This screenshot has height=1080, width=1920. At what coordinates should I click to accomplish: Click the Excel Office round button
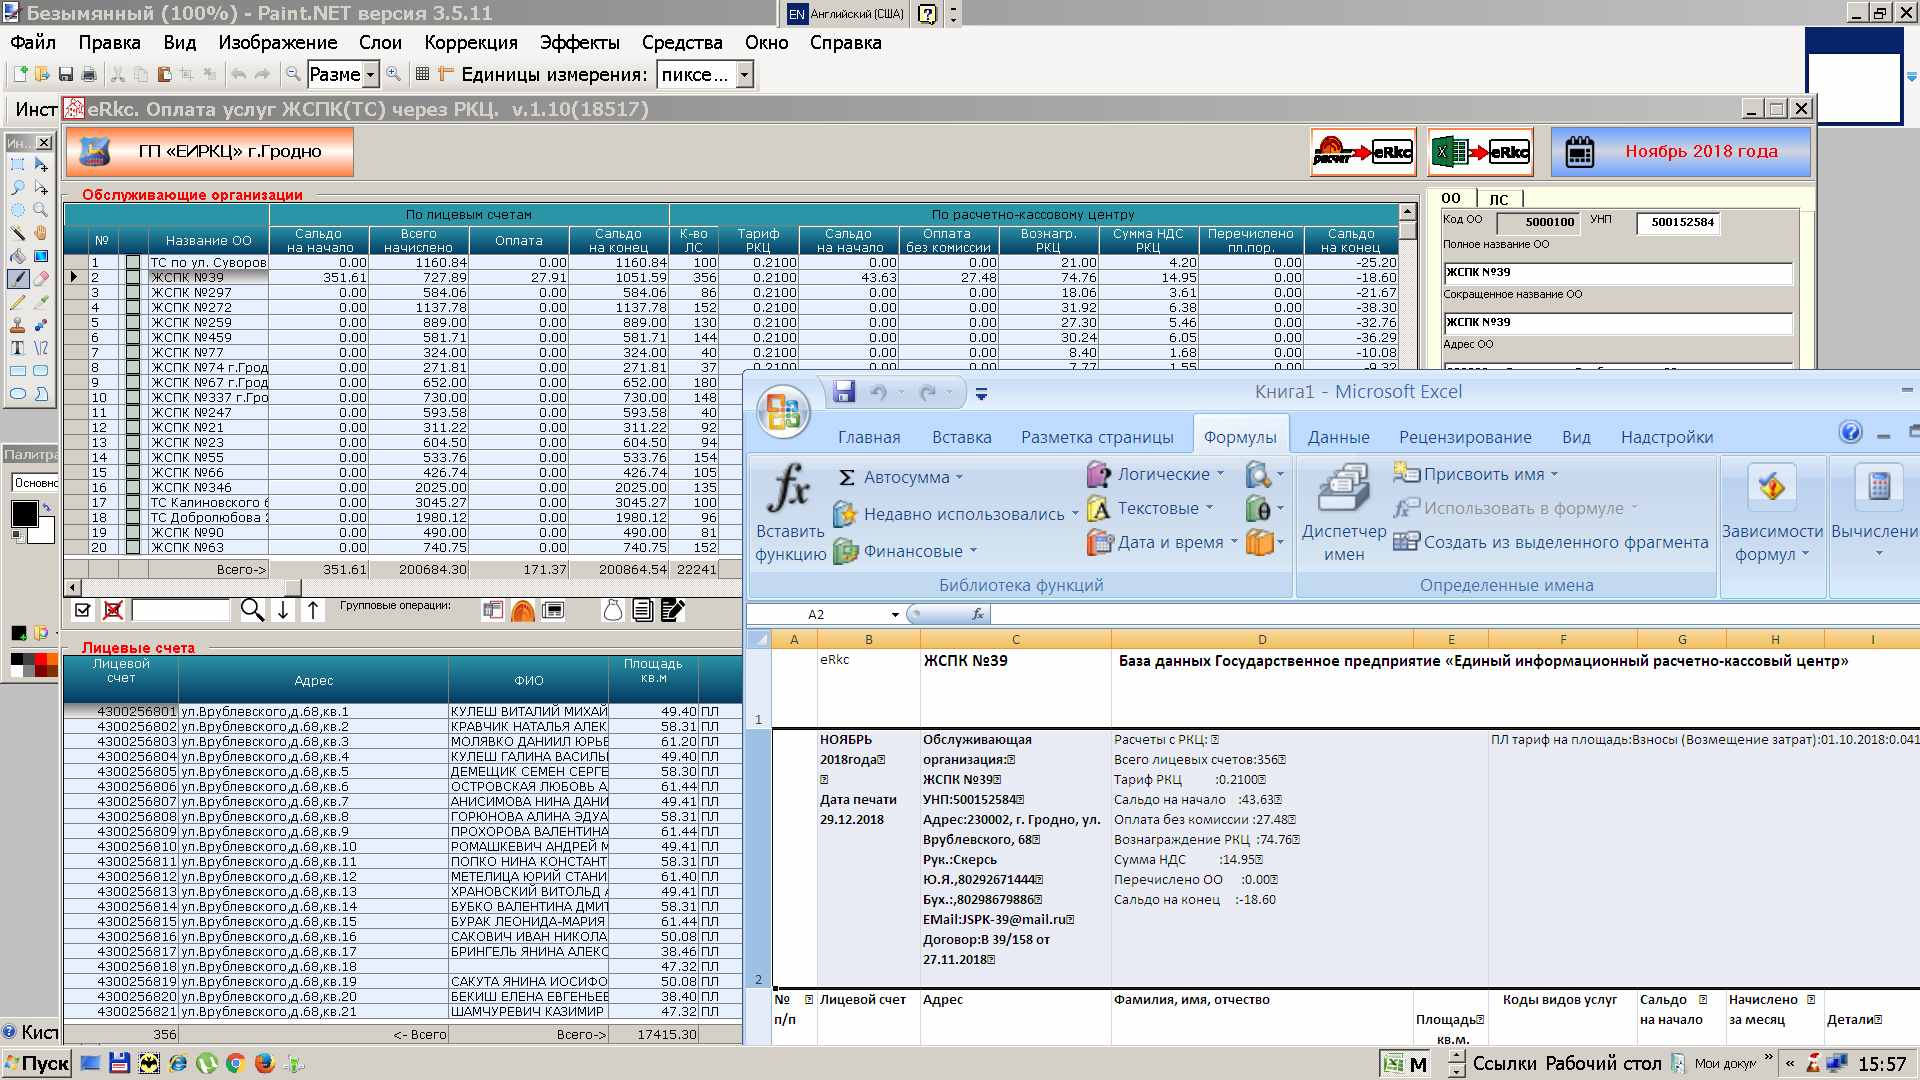[783, 412]
